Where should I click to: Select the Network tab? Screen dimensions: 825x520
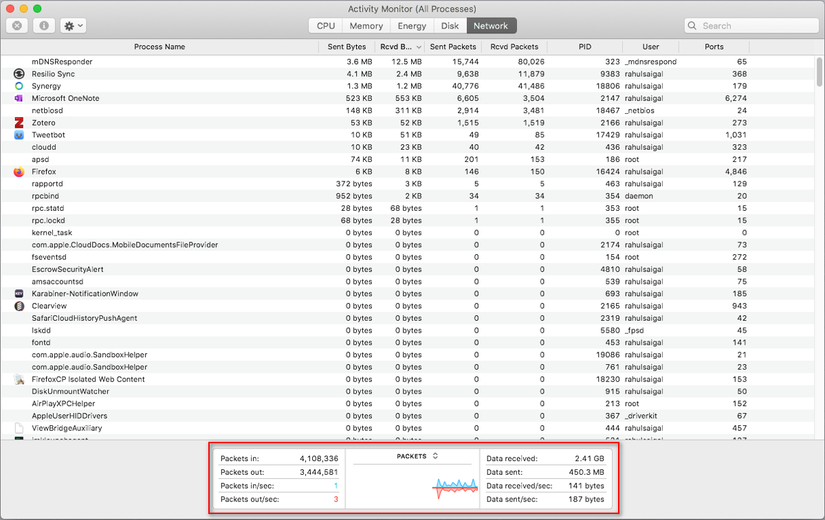pyautogui.click(x=491, y=26)
